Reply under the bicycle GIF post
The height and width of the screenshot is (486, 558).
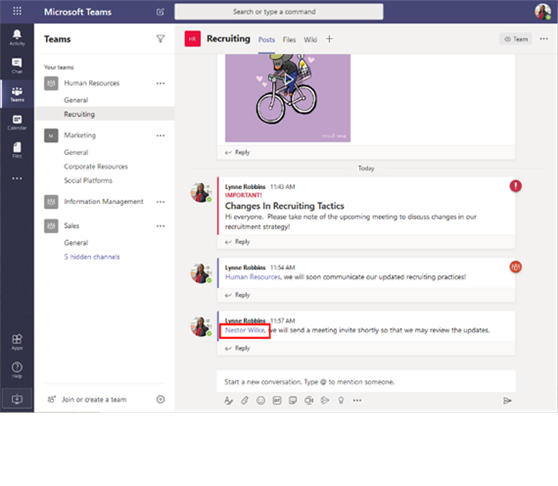[x=237, y=152]
